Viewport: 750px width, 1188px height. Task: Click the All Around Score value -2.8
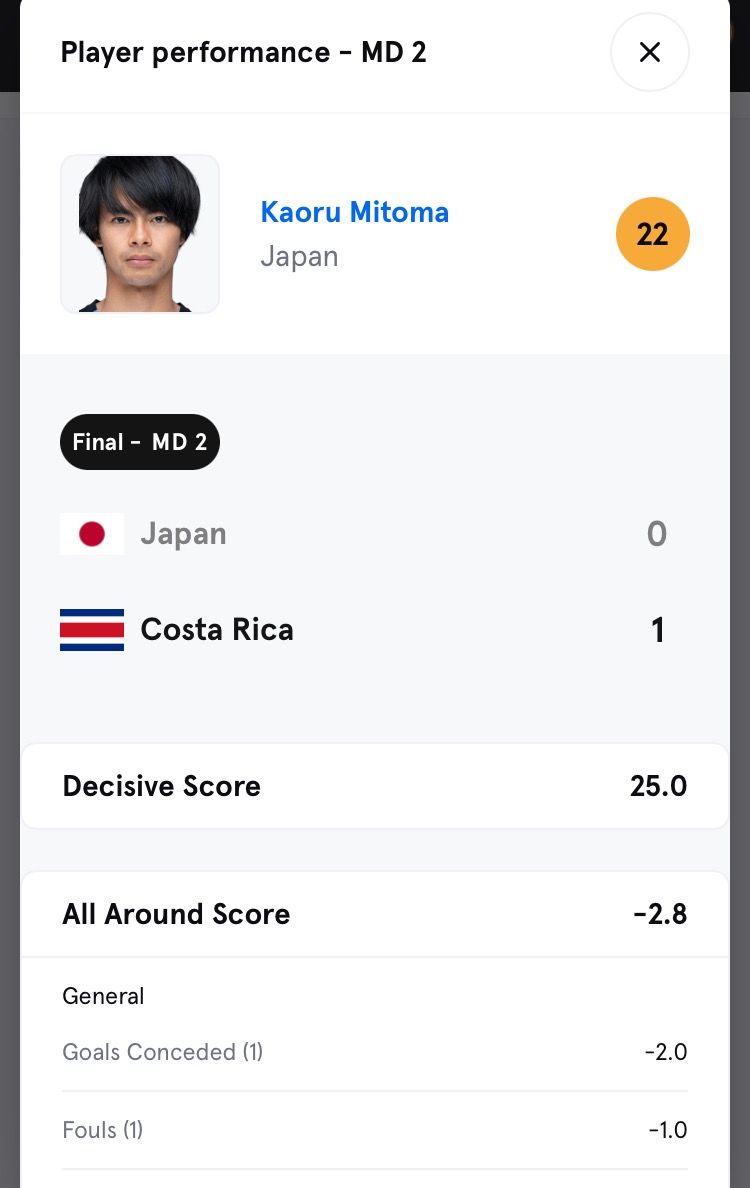coord(660,914)
